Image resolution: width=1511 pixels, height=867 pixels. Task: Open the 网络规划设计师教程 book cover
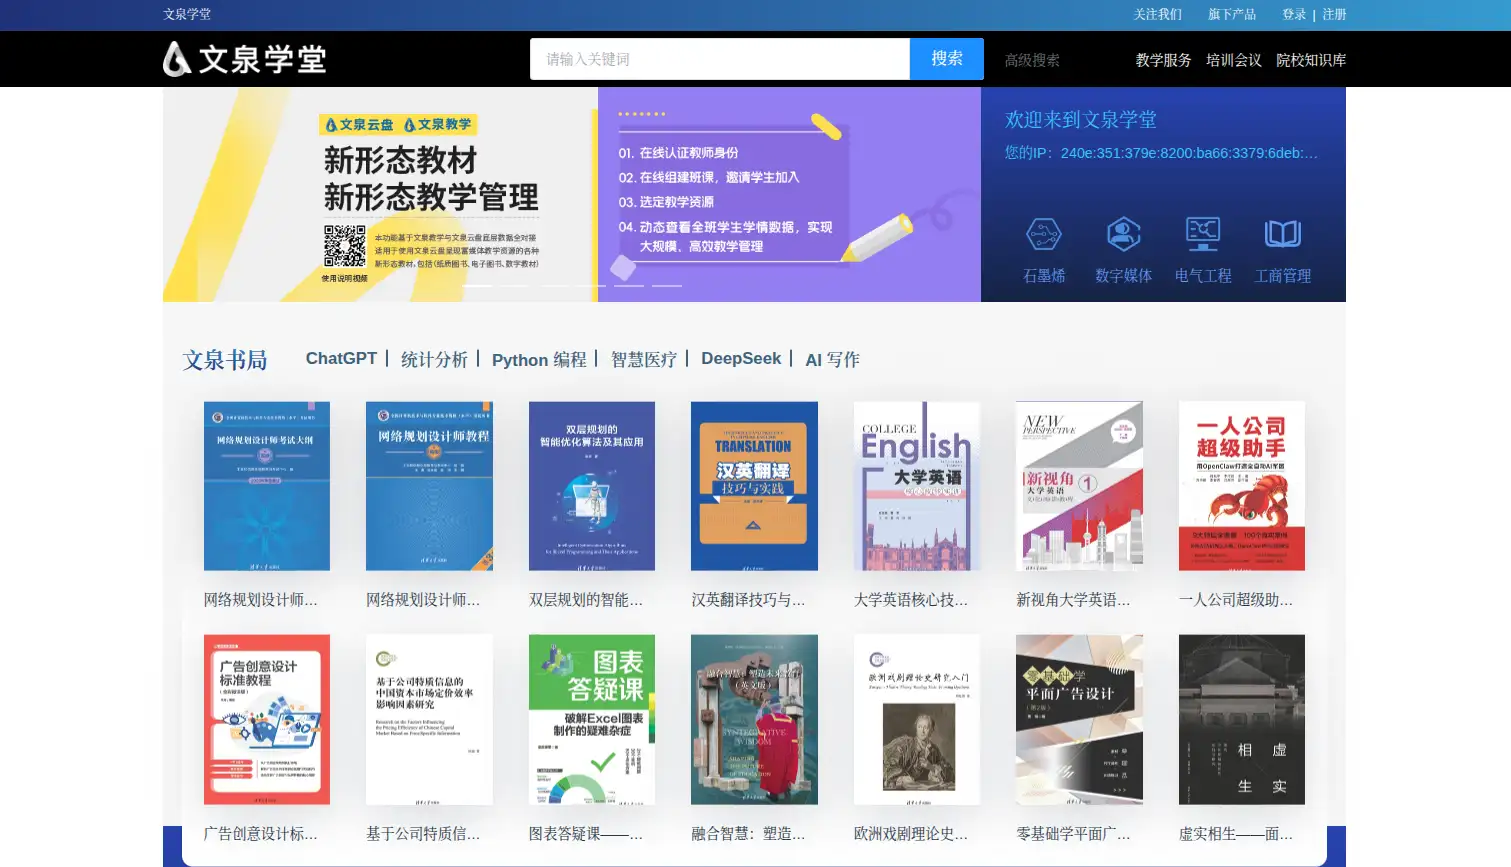tap(429, 486)
